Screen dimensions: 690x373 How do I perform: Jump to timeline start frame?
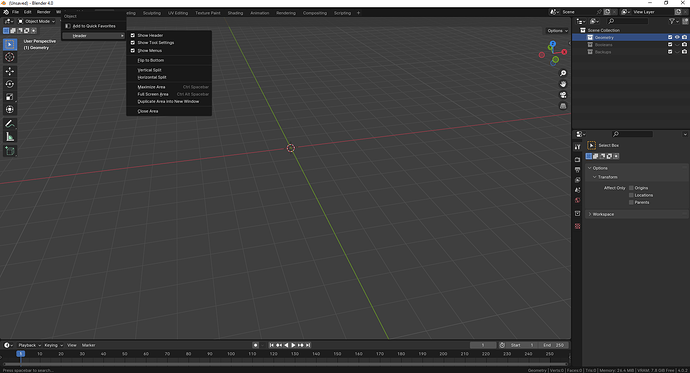tap(272, 345)
